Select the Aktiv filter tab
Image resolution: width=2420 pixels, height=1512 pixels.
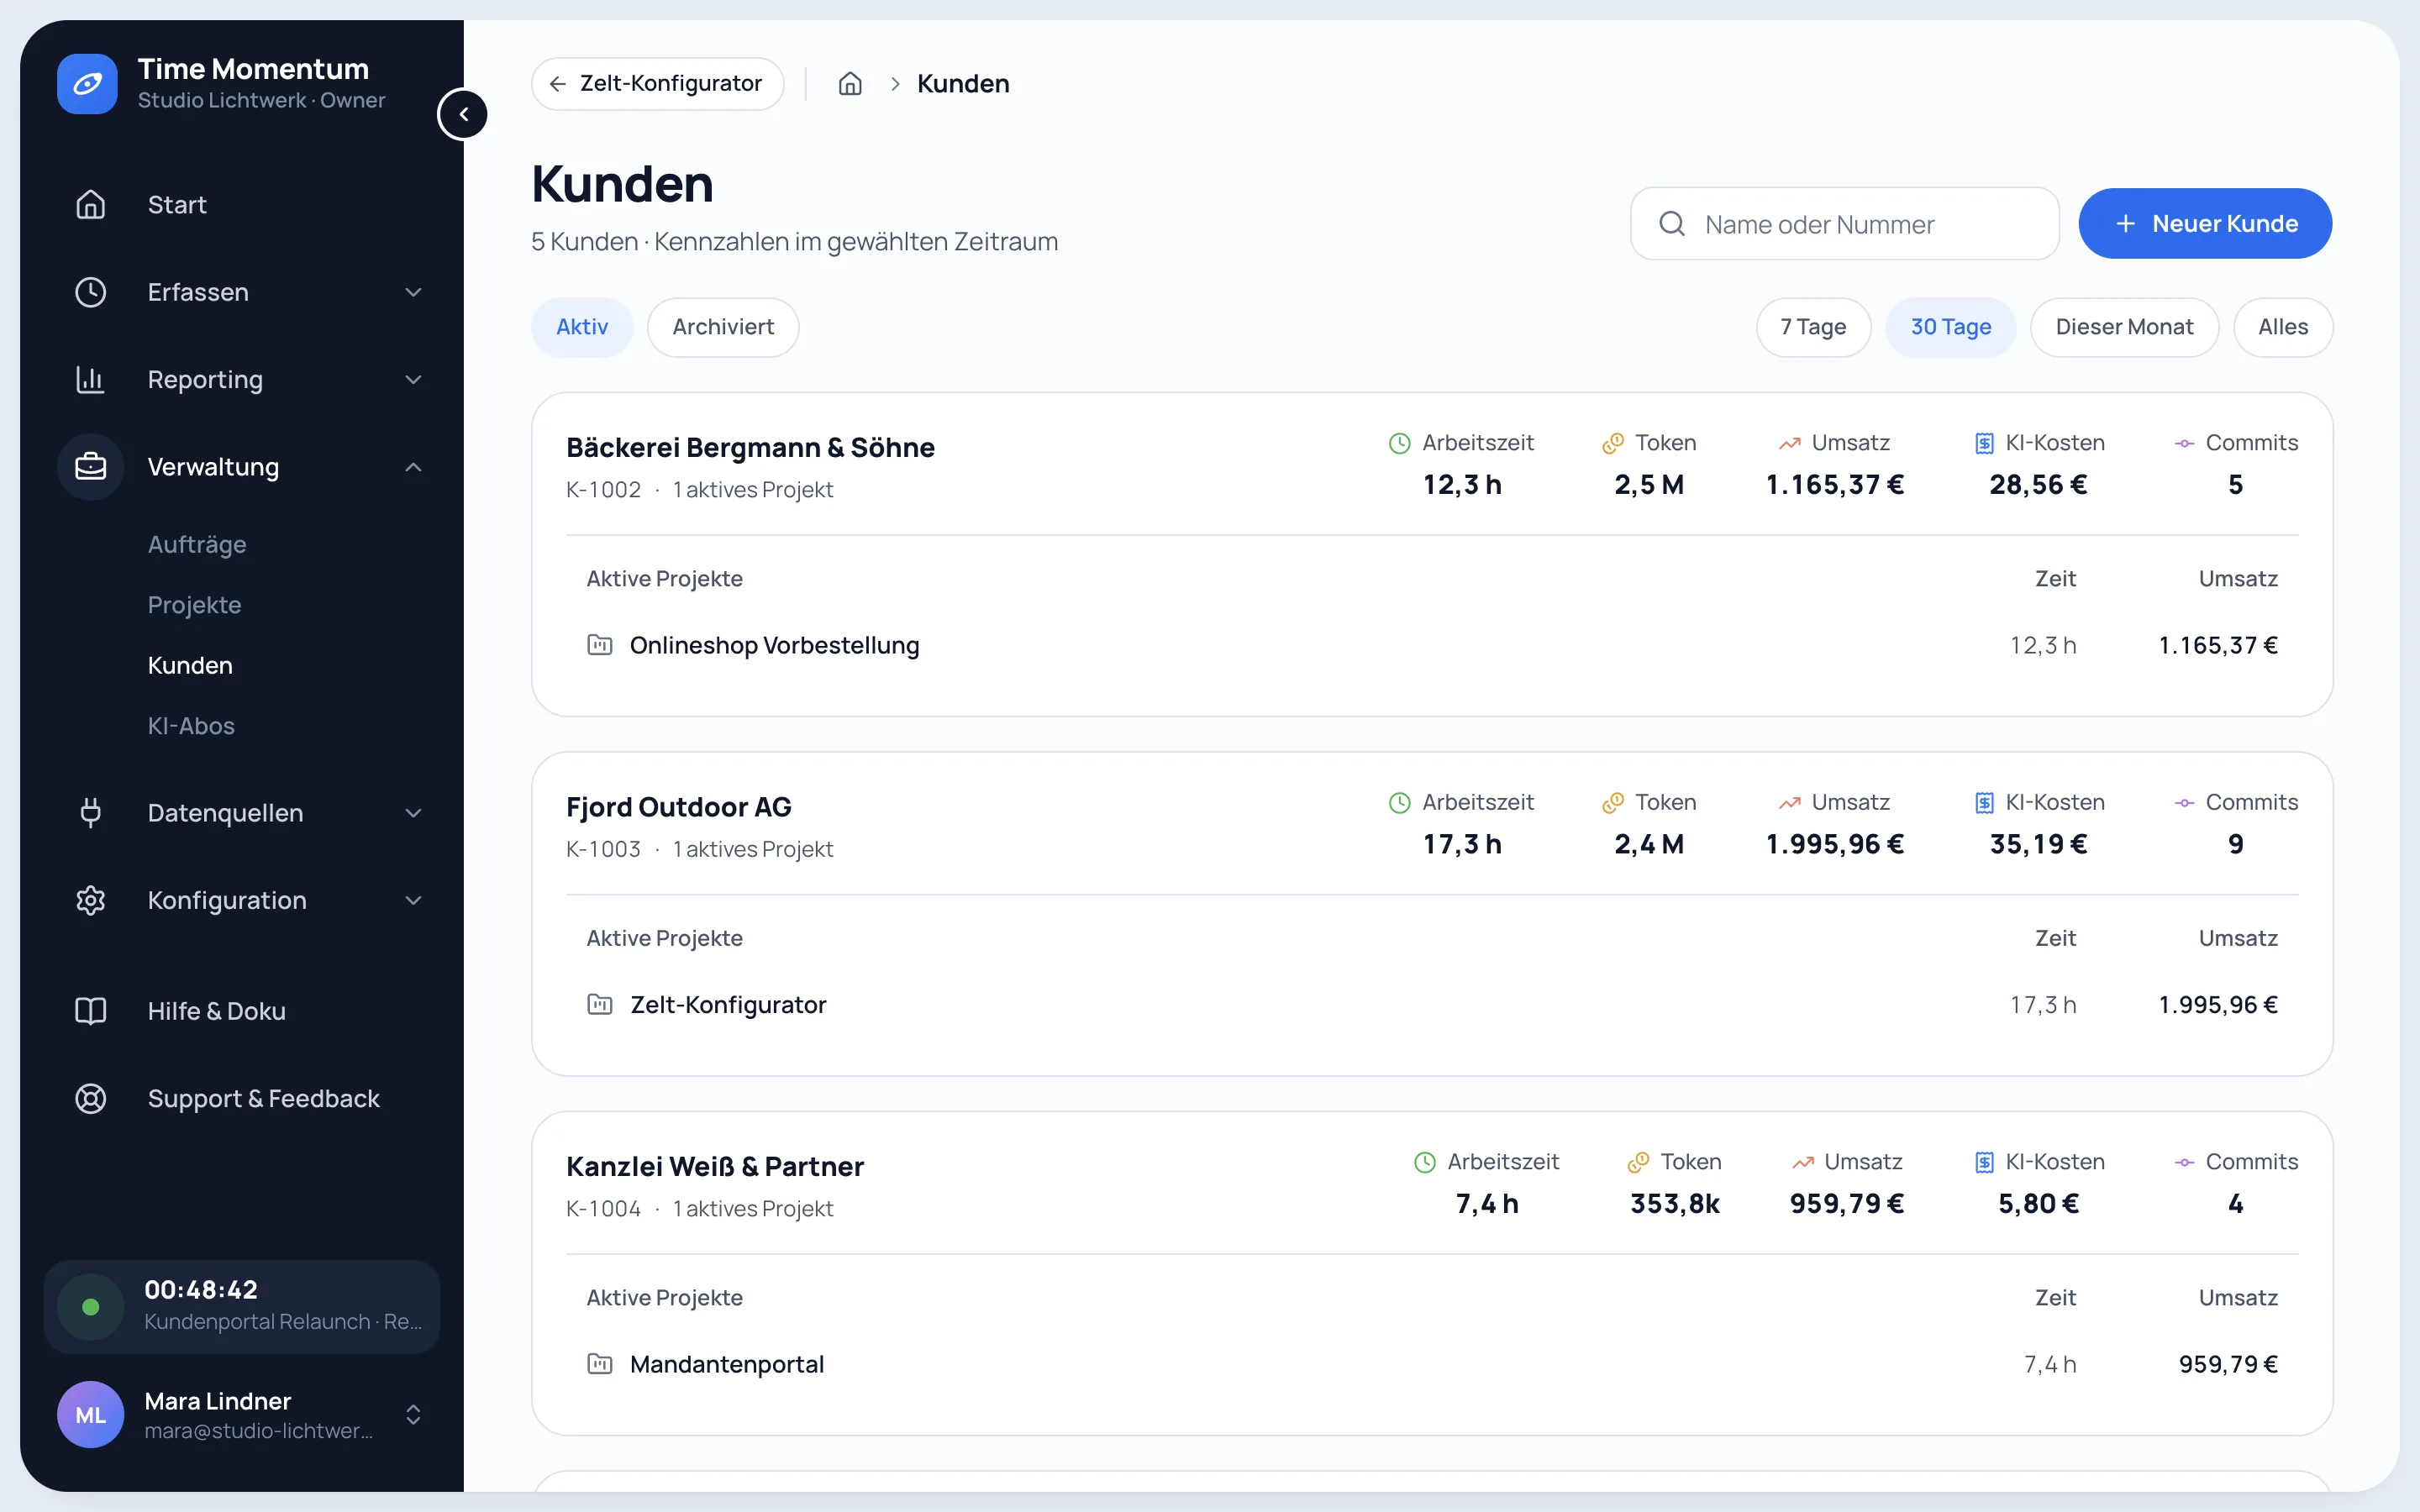(582, 327)
